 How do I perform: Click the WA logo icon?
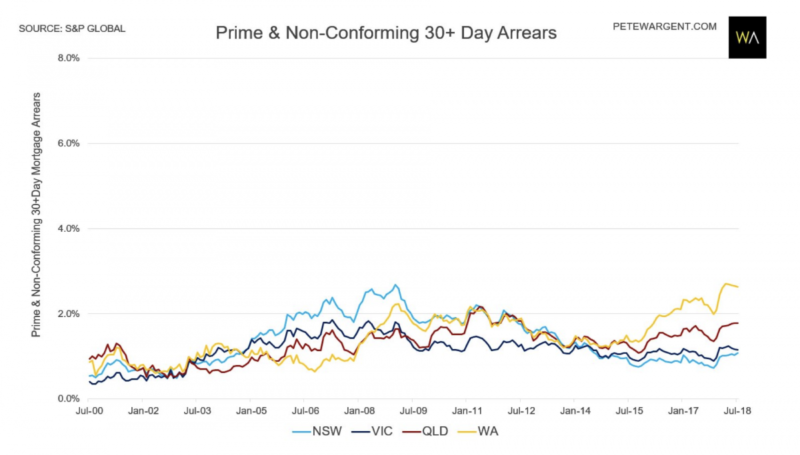pos(748,37)
